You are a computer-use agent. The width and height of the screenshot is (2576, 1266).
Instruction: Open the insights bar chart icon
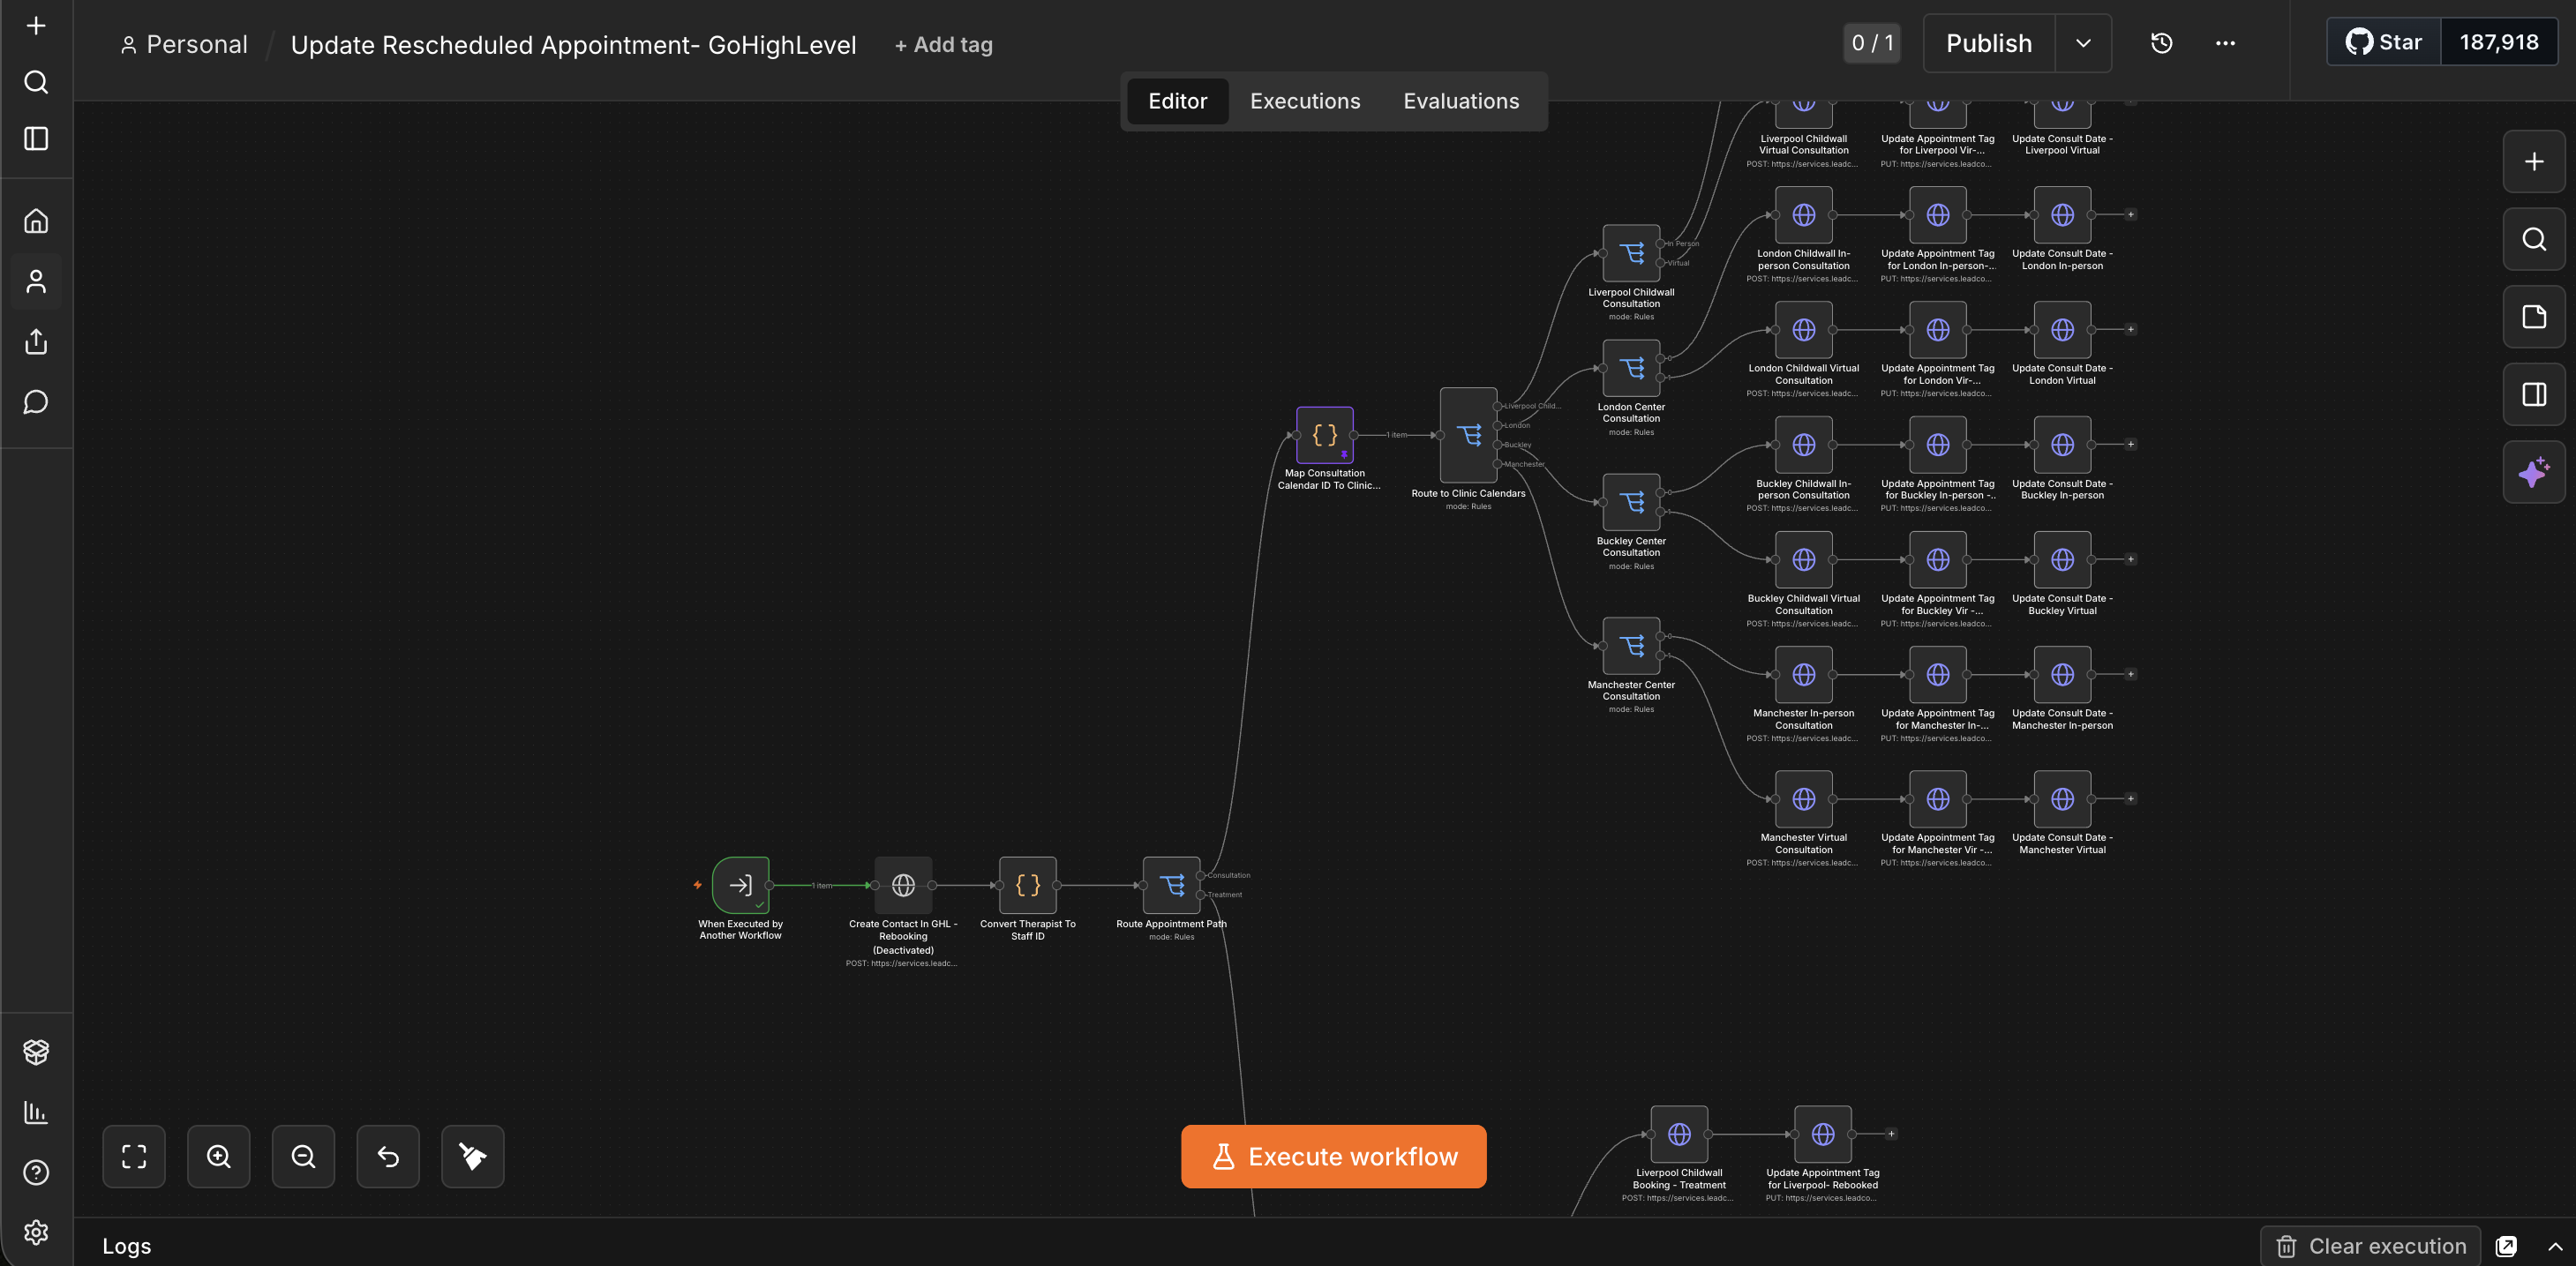click(x=36, y=1112)
